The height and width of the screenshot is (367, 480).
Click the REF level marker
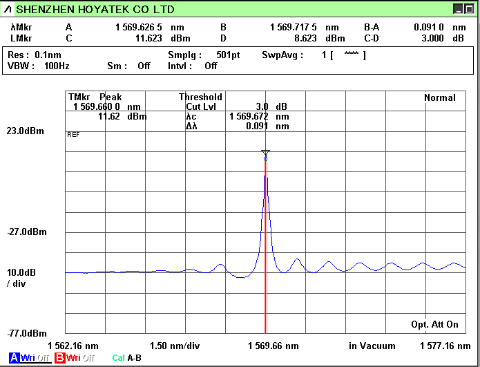pos(73,135)
